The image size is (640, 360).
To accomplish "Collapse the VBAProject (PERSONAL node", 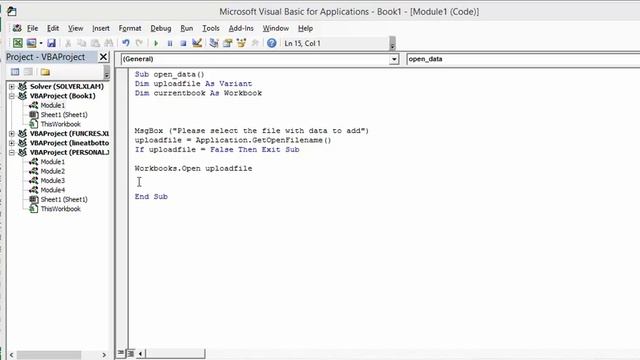I will (12, 152).
